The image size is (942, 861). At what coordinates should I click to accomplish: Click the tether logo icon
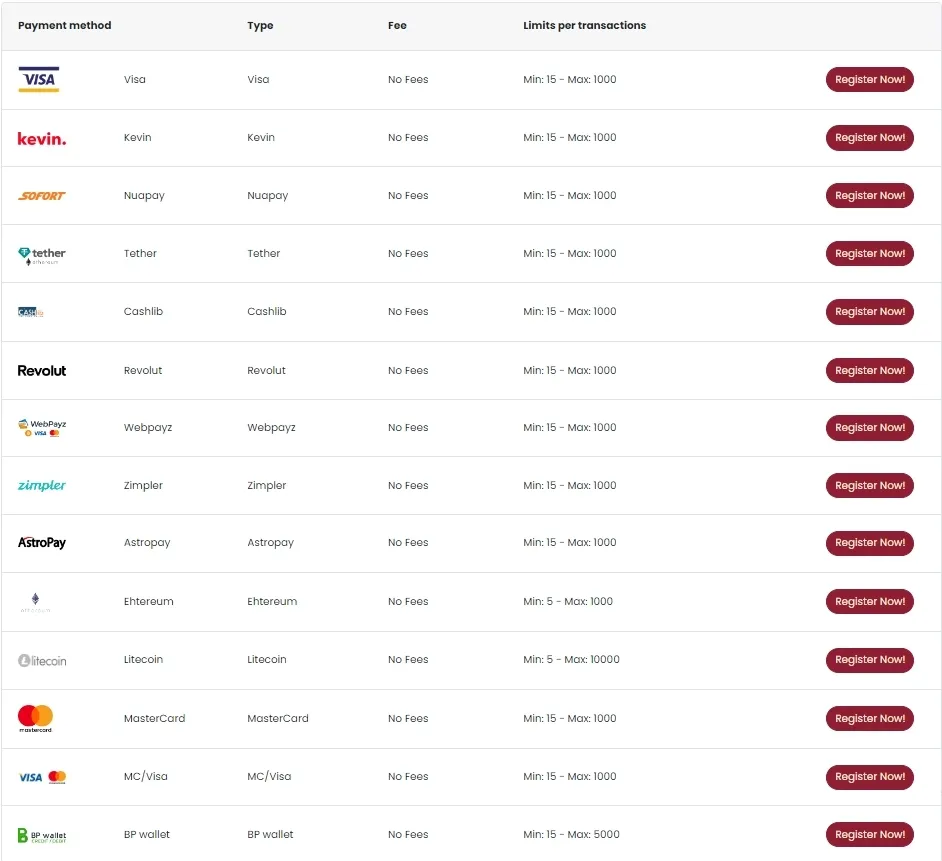pos(41,255)
